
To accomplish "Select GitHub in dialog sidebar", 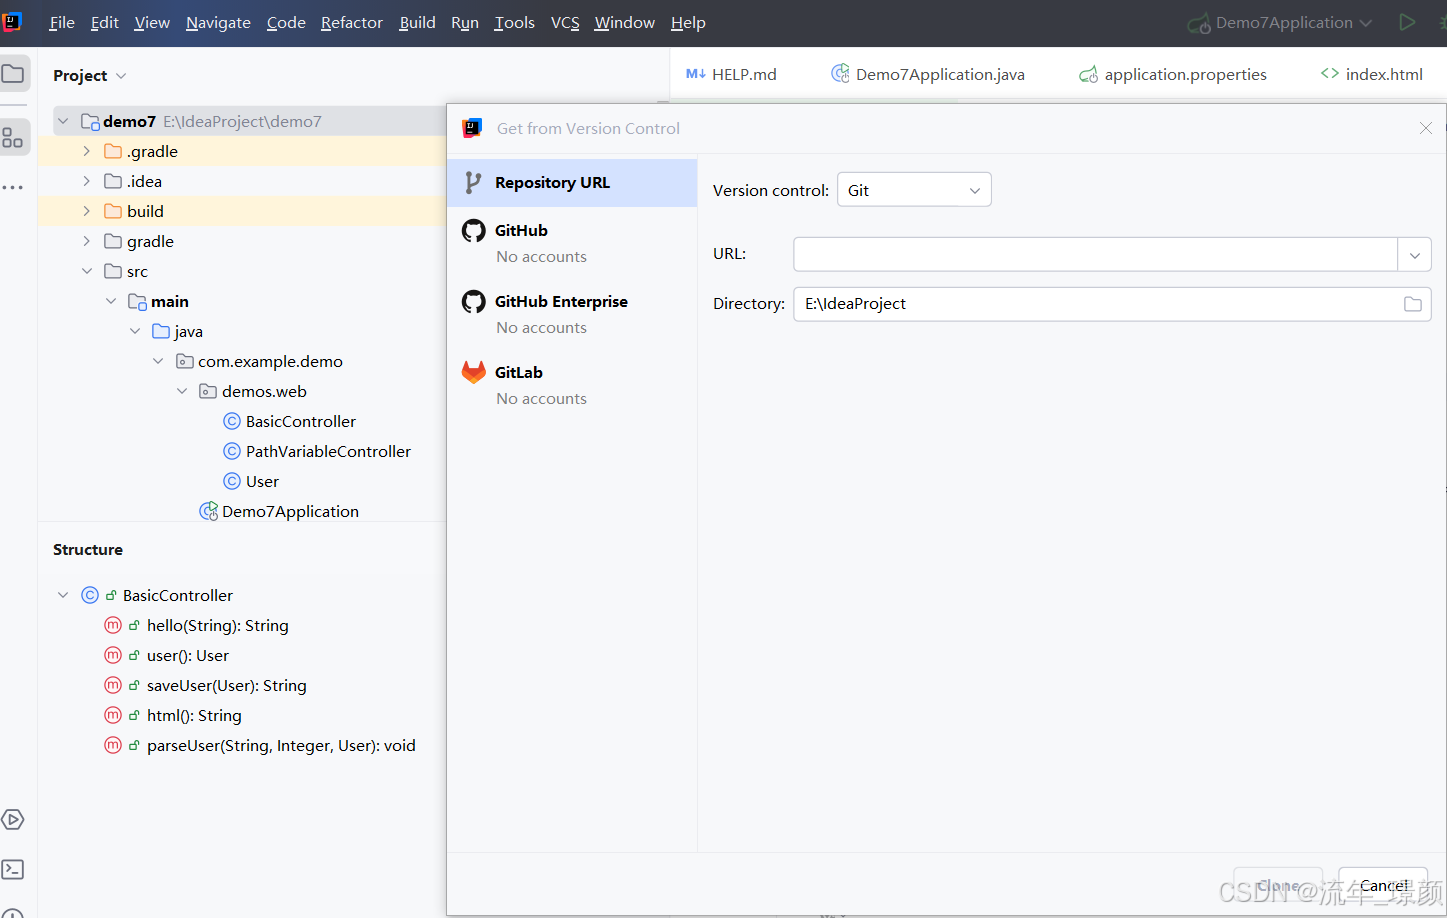I will [x=572, y=243].
